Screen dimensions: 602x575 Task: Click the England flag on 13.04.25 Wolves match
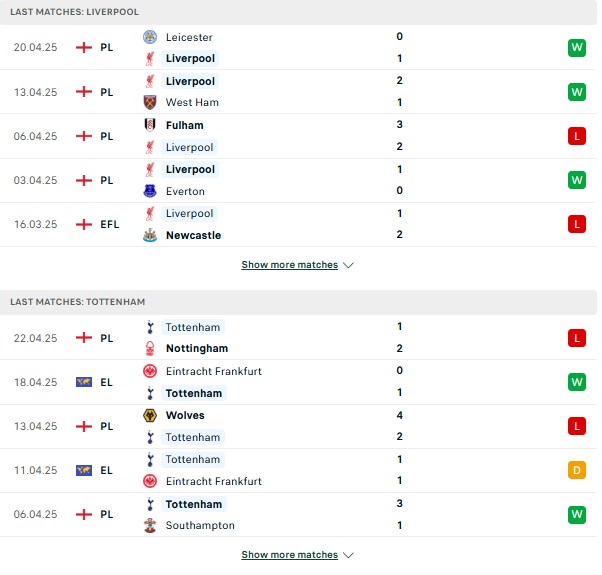84,426
